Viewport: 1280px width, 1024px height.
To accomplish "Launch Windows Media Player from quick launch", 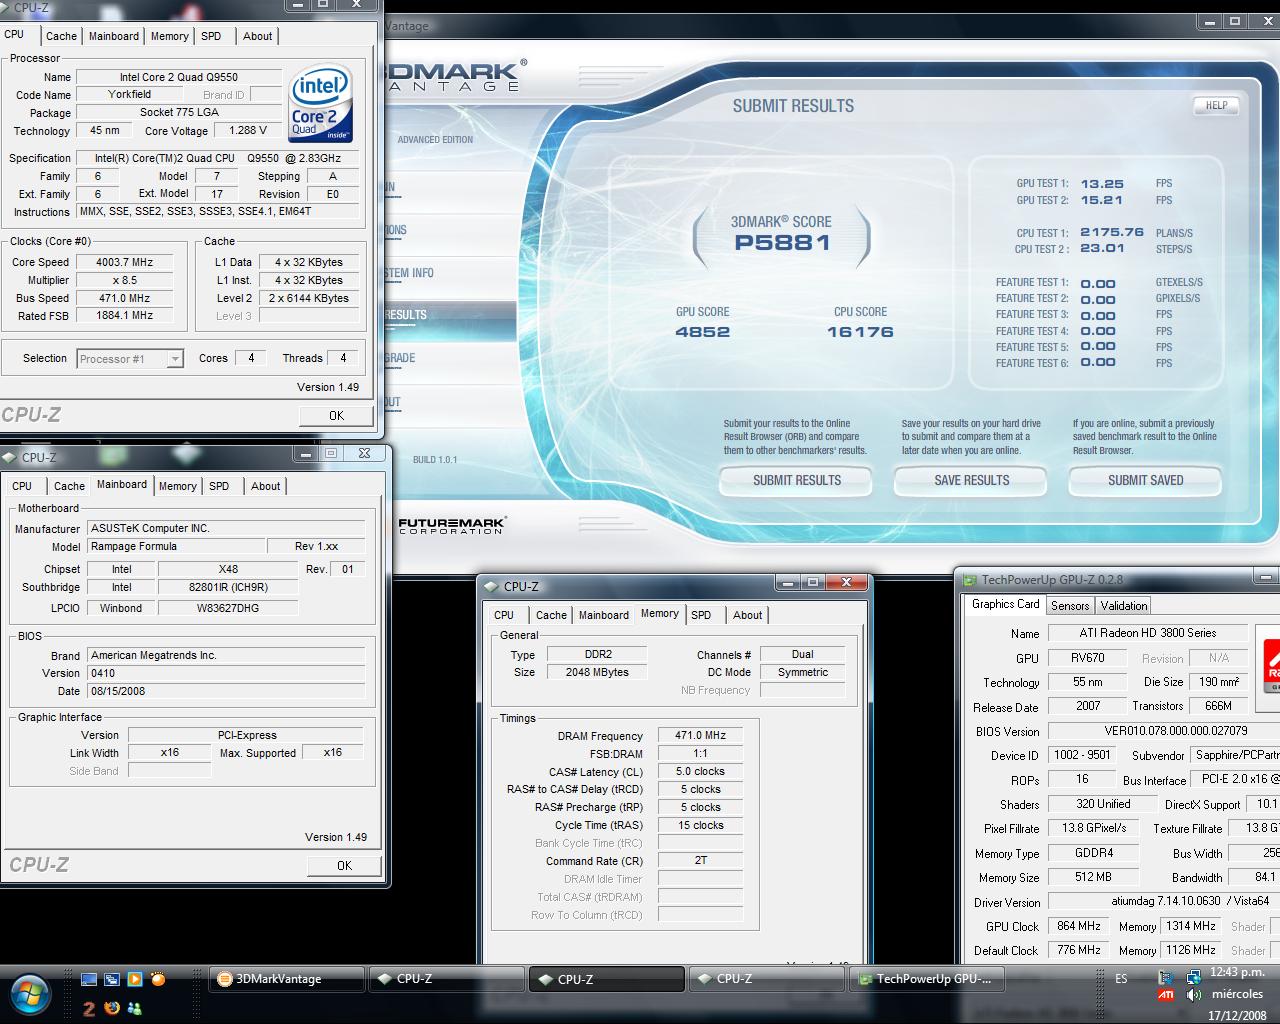I will 135,980.
